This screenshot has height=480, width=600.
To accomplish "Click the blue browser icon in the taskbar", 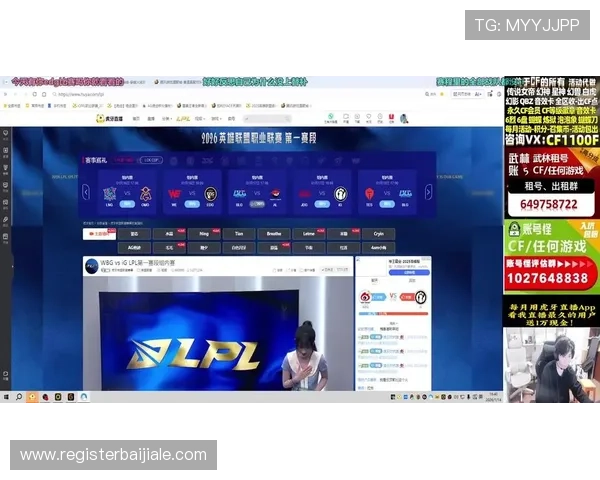I will 84,397.
